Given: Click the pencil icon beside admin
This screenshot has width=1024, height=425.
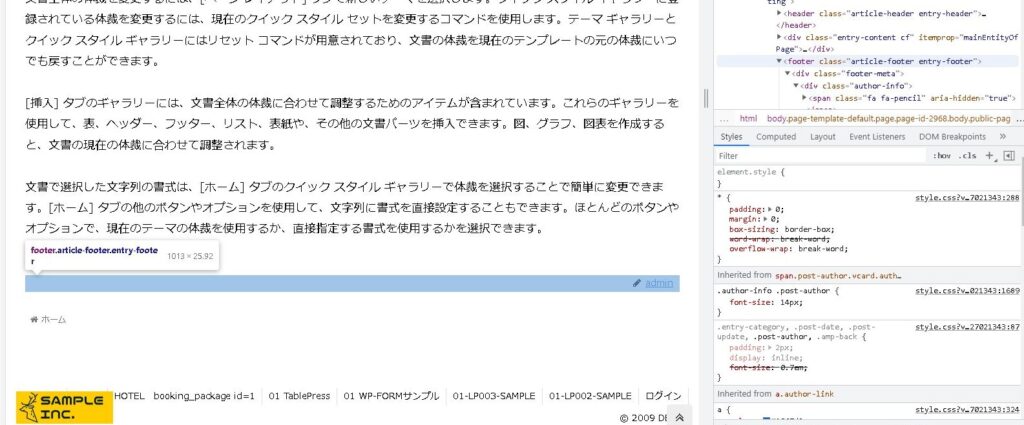Looking at the screenshot, I should tap(637, 283).
